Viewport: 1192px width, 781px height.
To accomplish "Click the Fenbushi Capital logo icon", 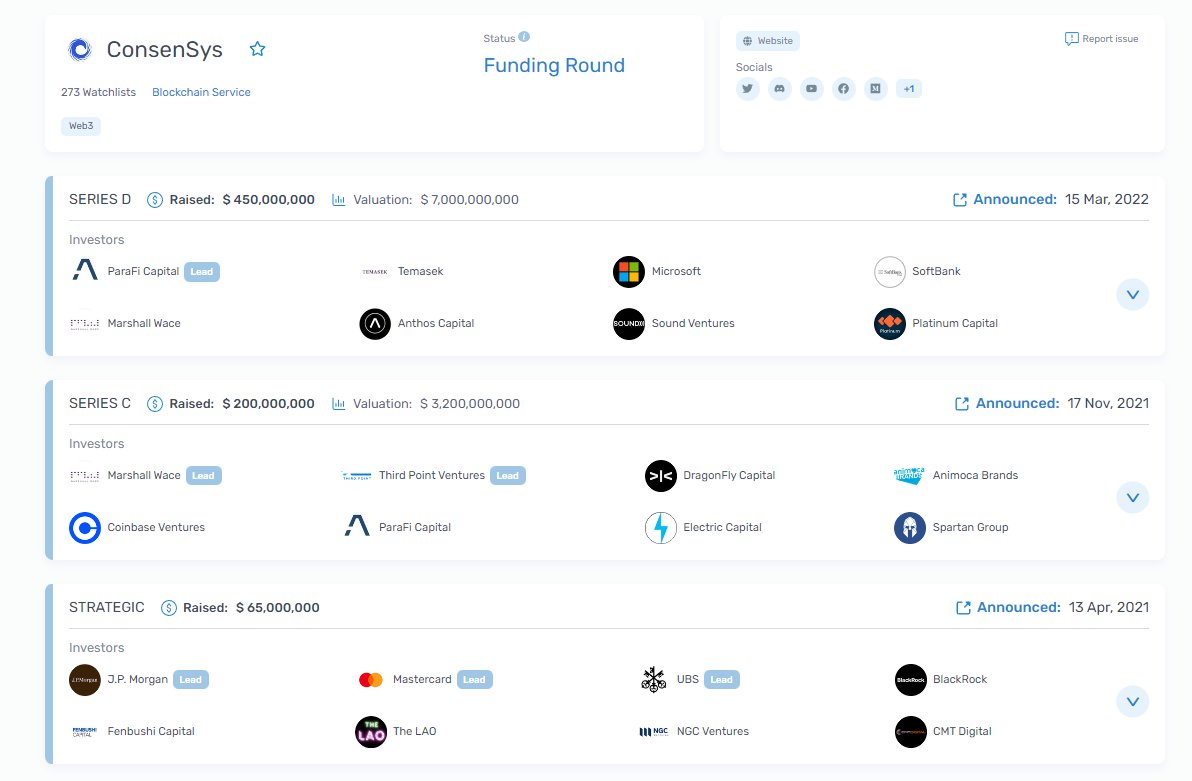I will [84, 732].
